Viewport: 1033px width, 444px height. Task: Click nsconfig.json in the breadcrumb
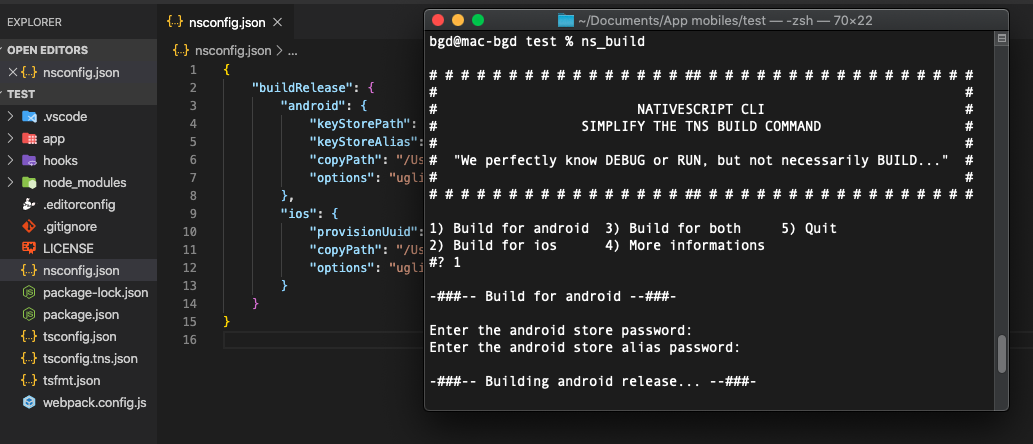(233, 49)
